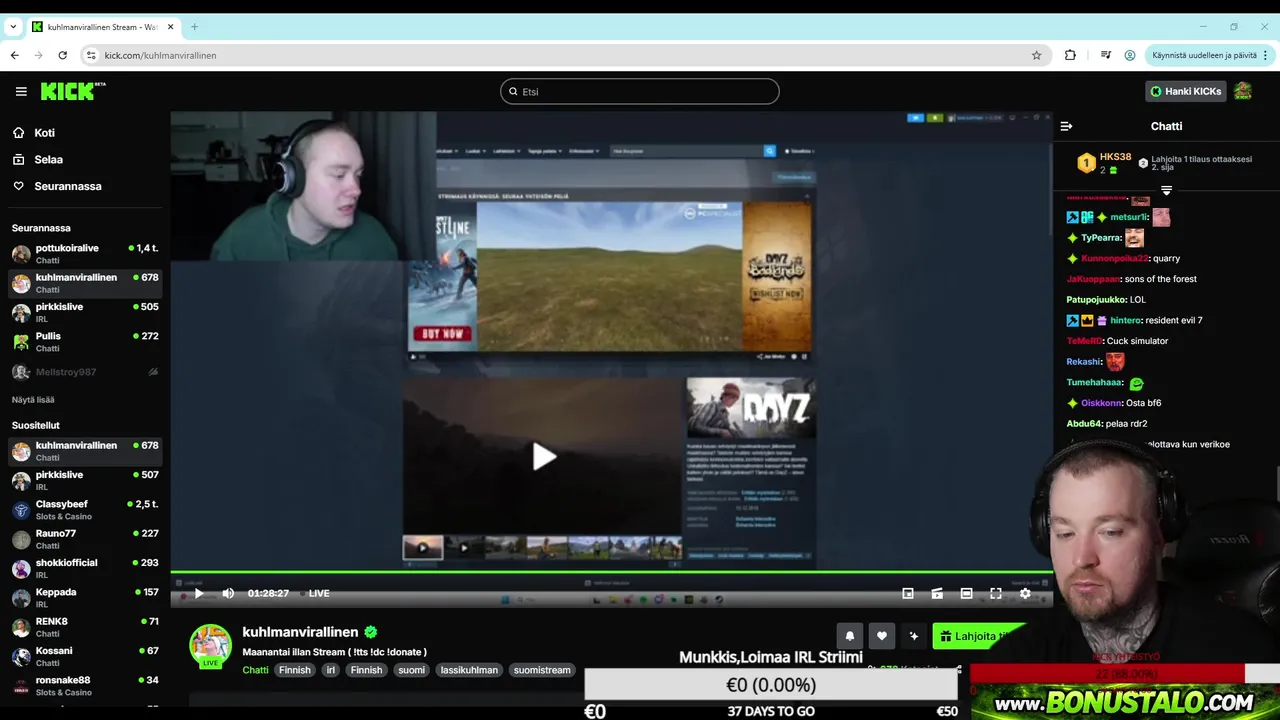Image resolution: width=1280 pixels, height=720 pixels.
Task: Click the green Lahjoita gift button
Action: (982, 635)
